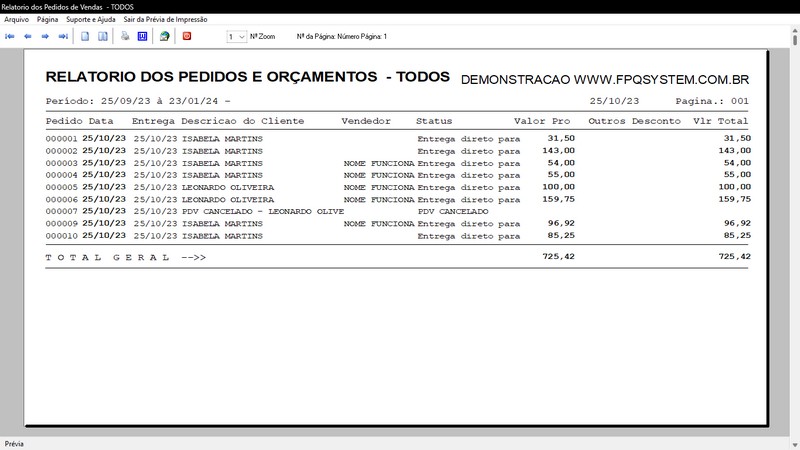This screenshot has height=450, width=800.
Task: Click the printer icon
Action: 125,36
